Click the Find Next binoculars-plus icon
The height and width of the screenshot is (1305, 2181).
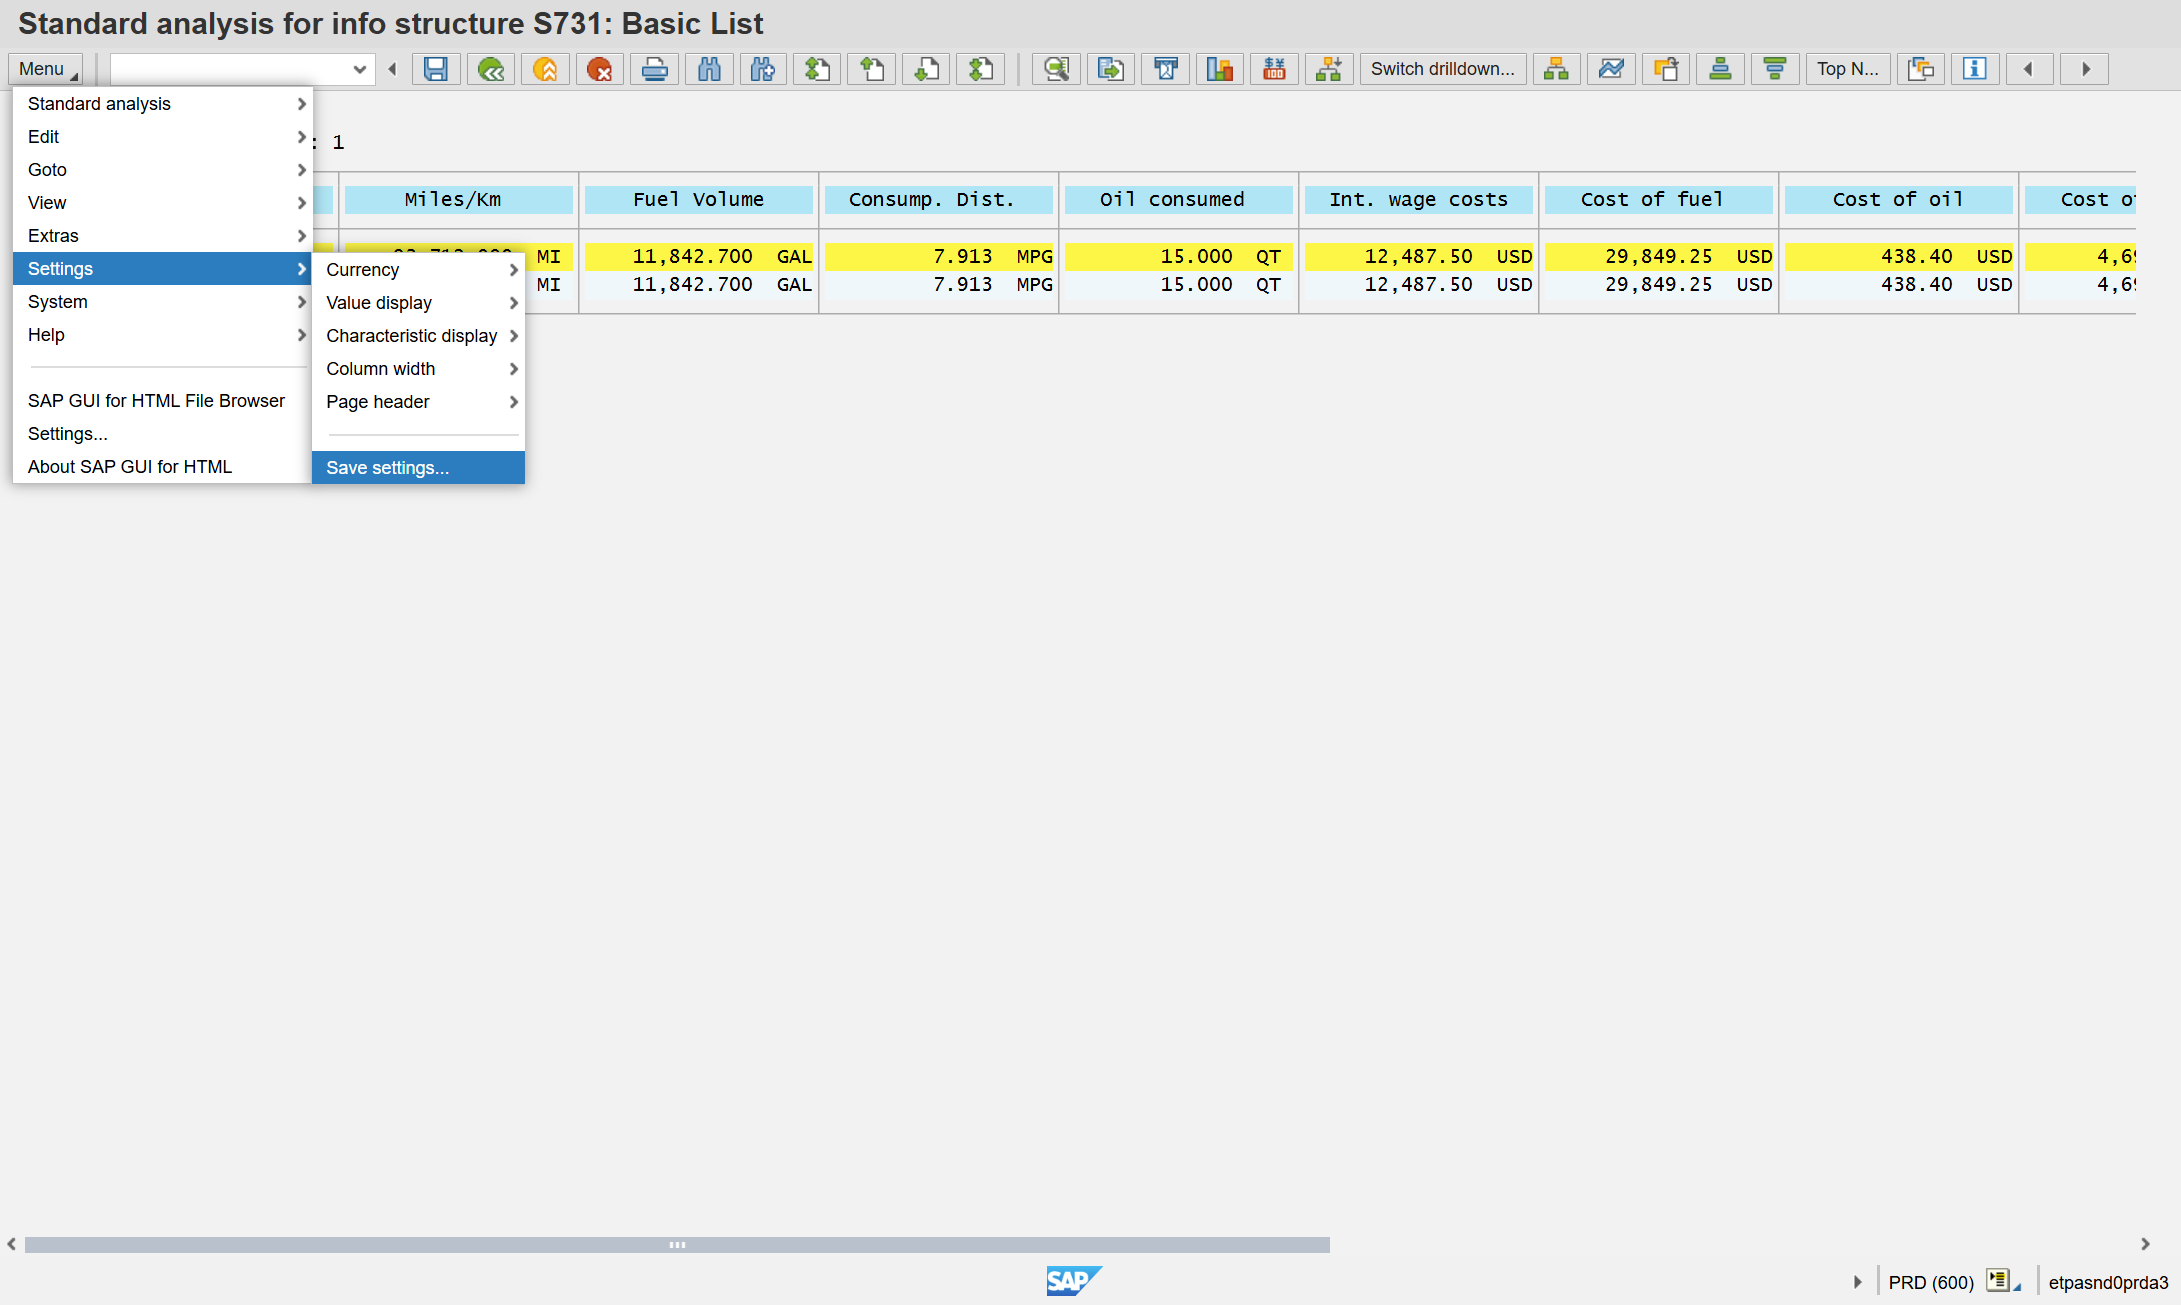click(x=763, y=69)
